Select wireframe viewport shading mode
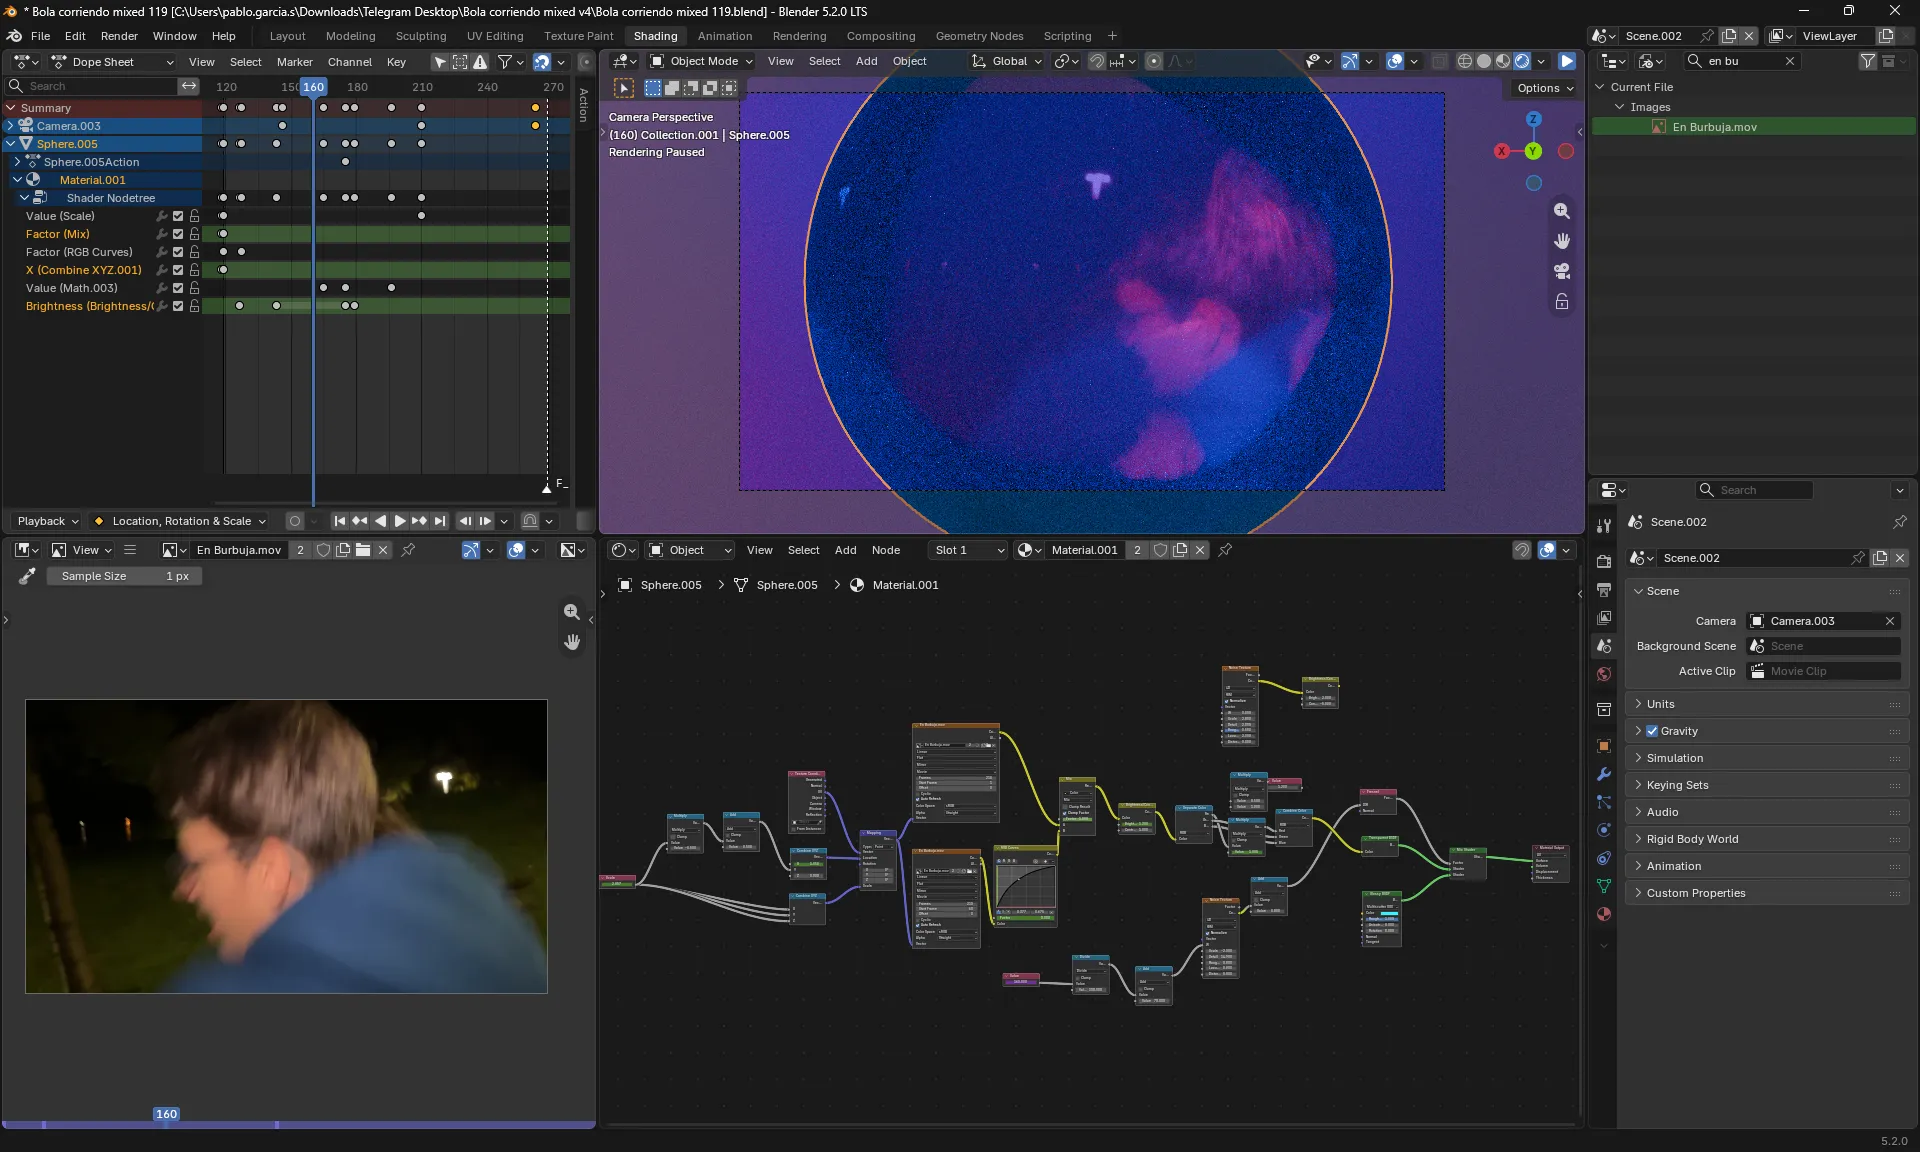This screenshot has height=1152, width=1920. click(x=1465, y=61)
